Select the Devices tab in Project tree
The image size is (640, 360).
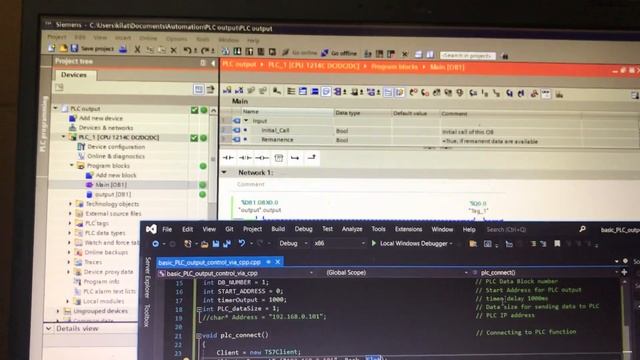pyautogui.click(x=74, y=75)
